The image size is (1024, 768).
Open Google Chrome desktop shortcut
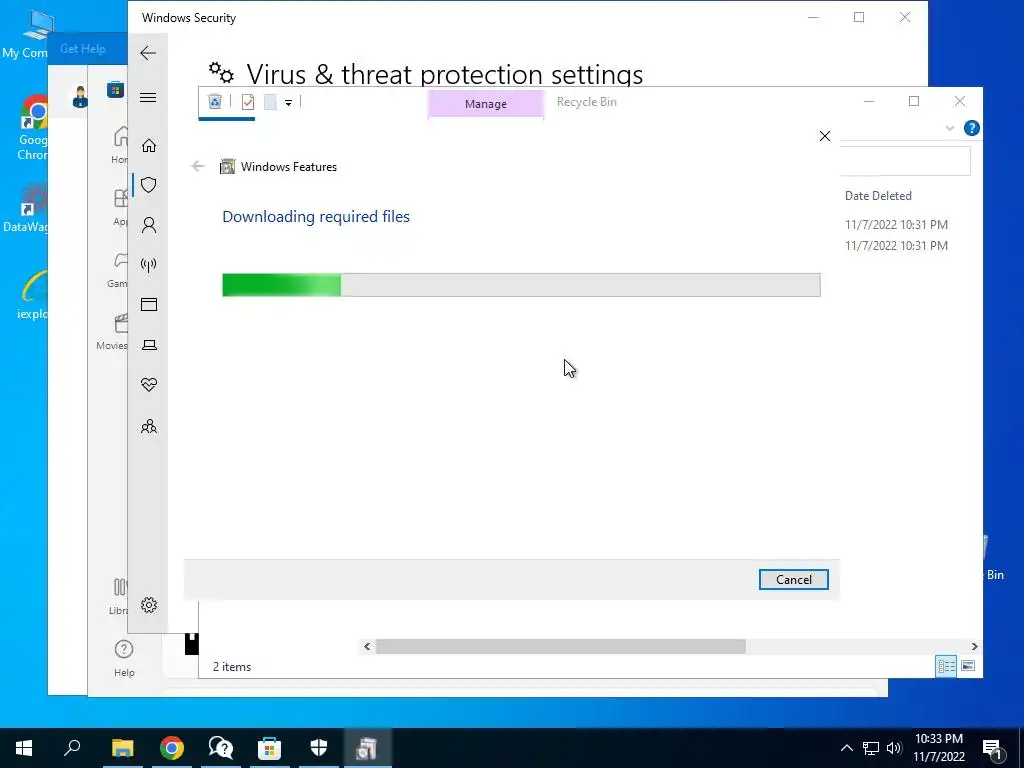pos(33,127)
